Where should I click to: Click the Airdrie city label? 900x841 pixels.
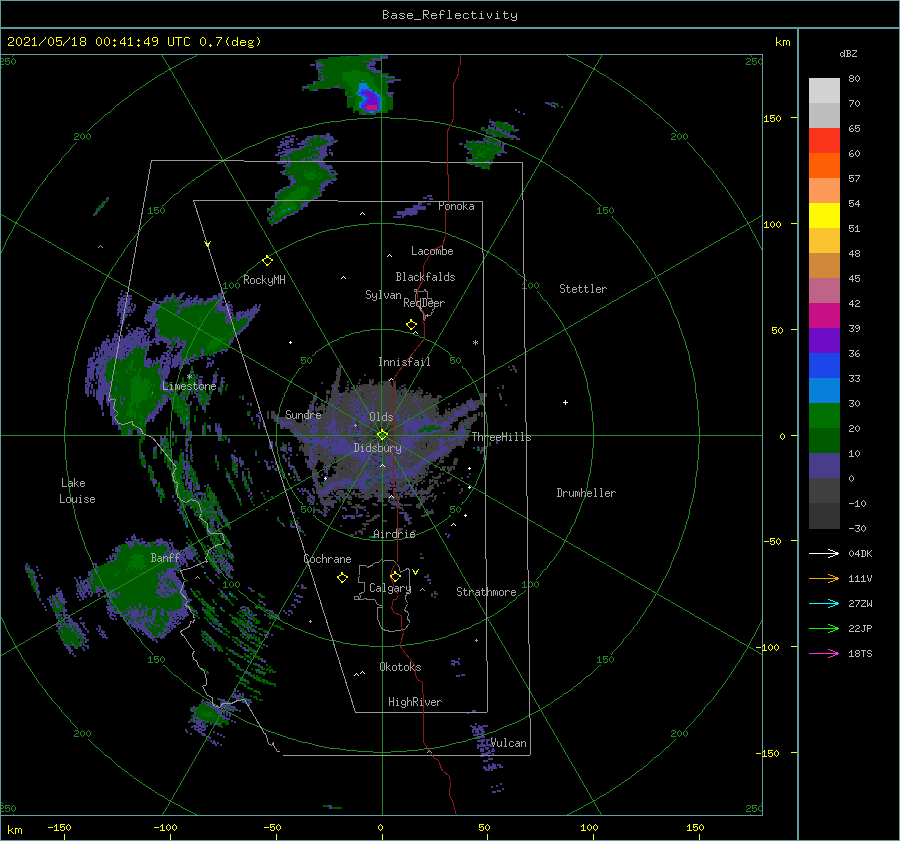[394, 534]
